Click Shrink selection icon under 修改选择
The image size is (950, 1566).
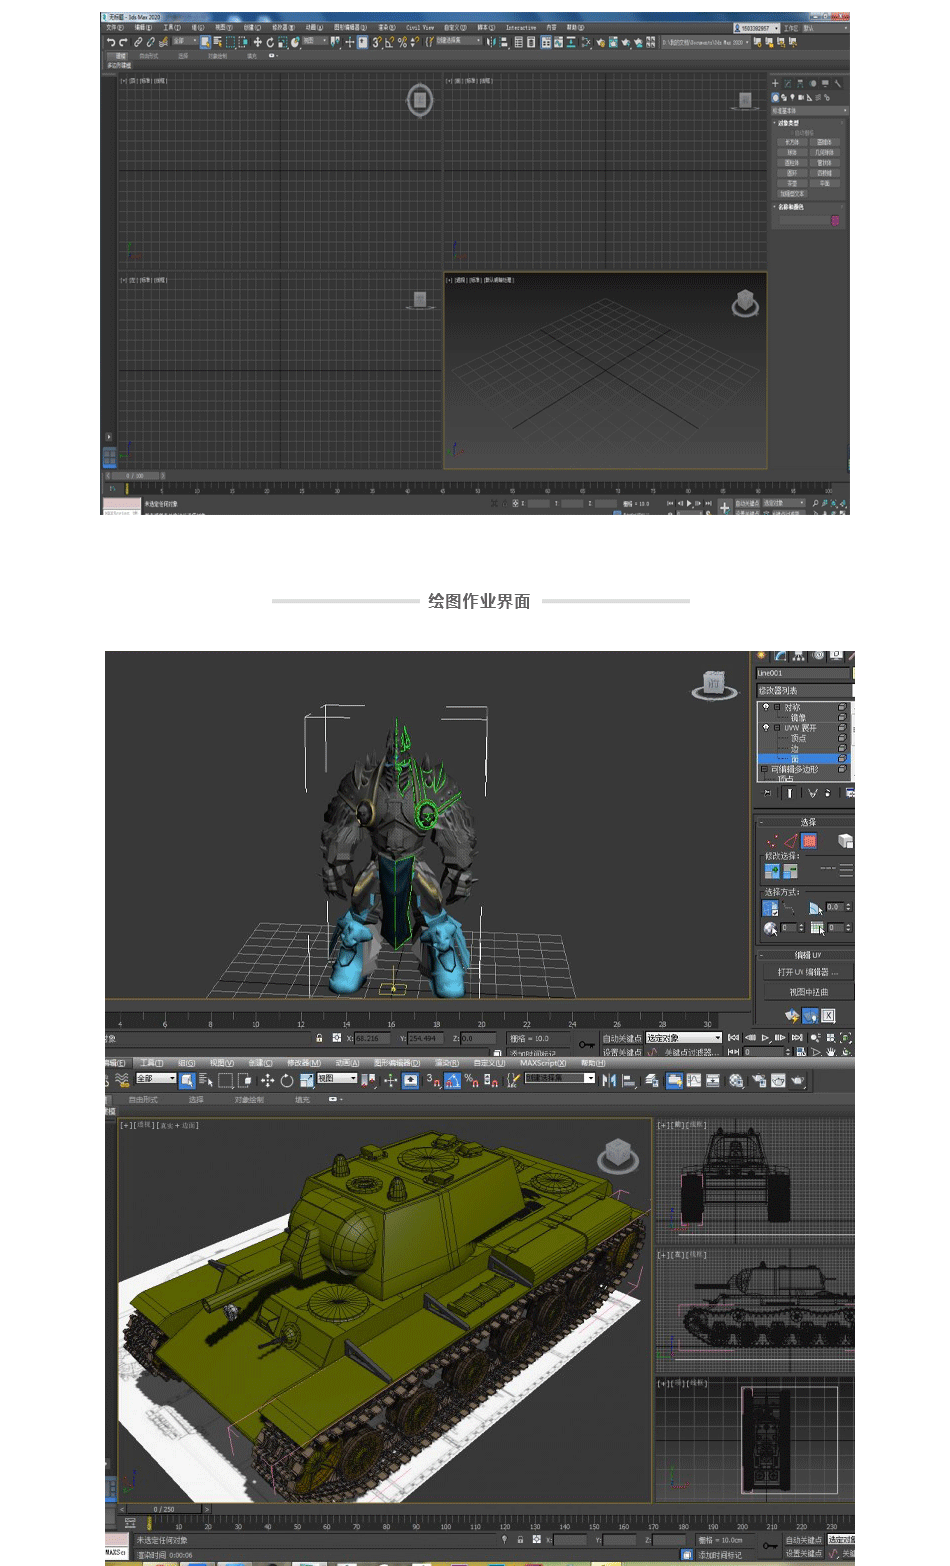coord(791,871)
